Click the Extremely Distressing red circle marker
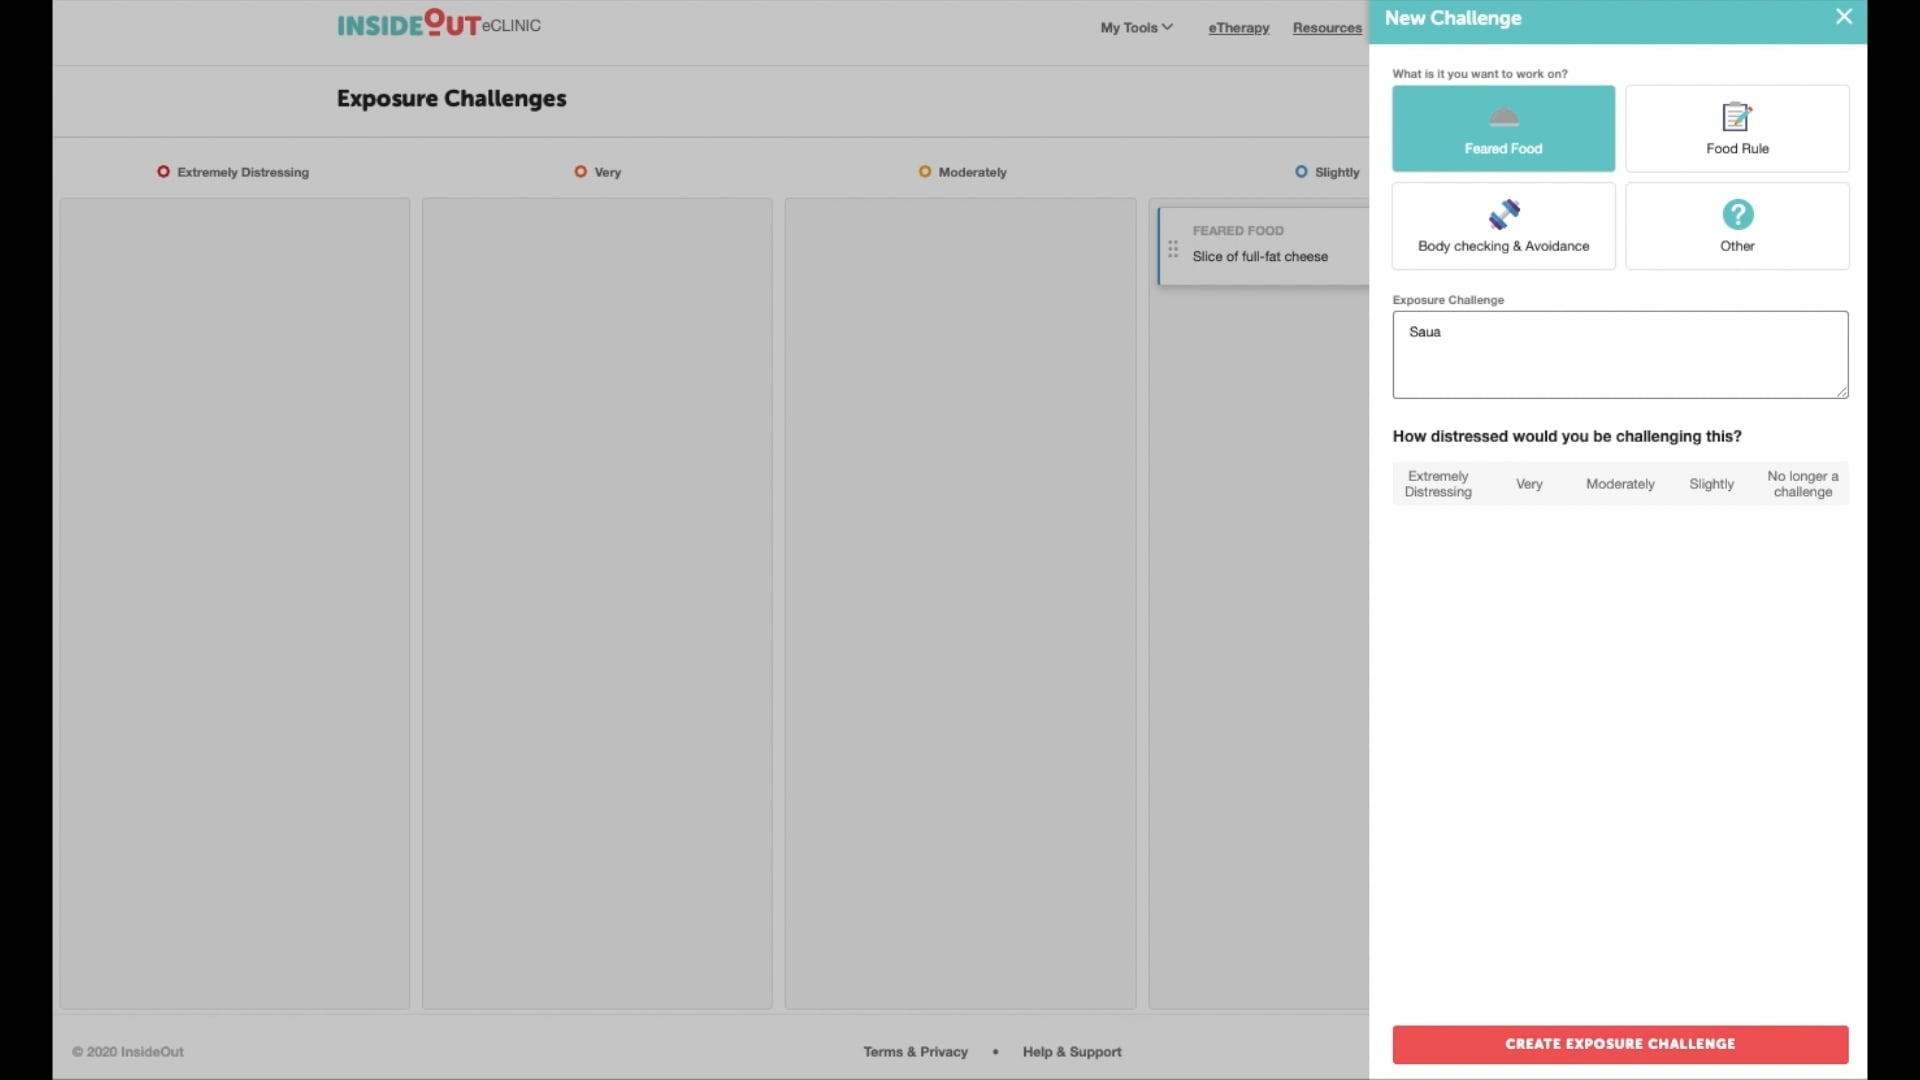The width and height of the screenshot is (1920, 1080). click(x=163, y=172)
